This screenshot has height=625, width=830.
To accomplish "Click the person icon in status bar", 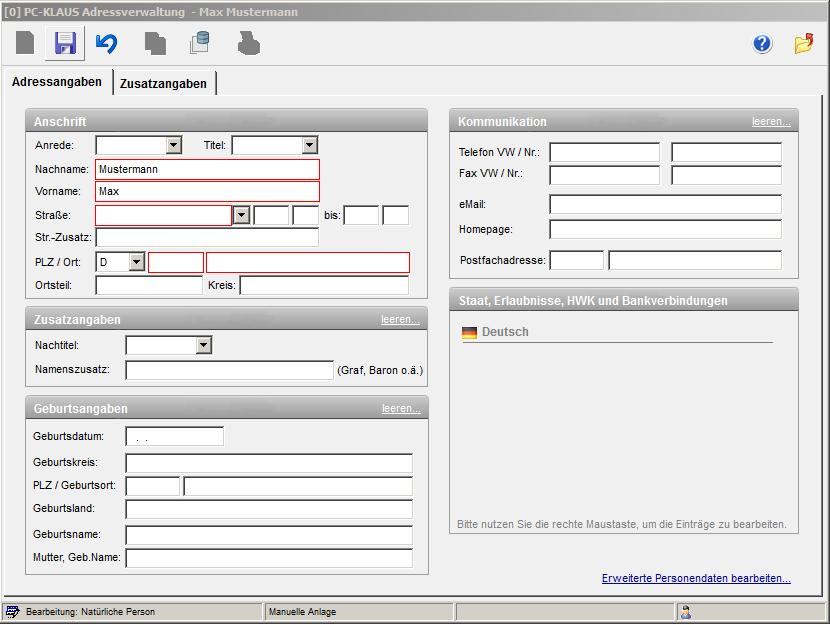I will [686, 612].
